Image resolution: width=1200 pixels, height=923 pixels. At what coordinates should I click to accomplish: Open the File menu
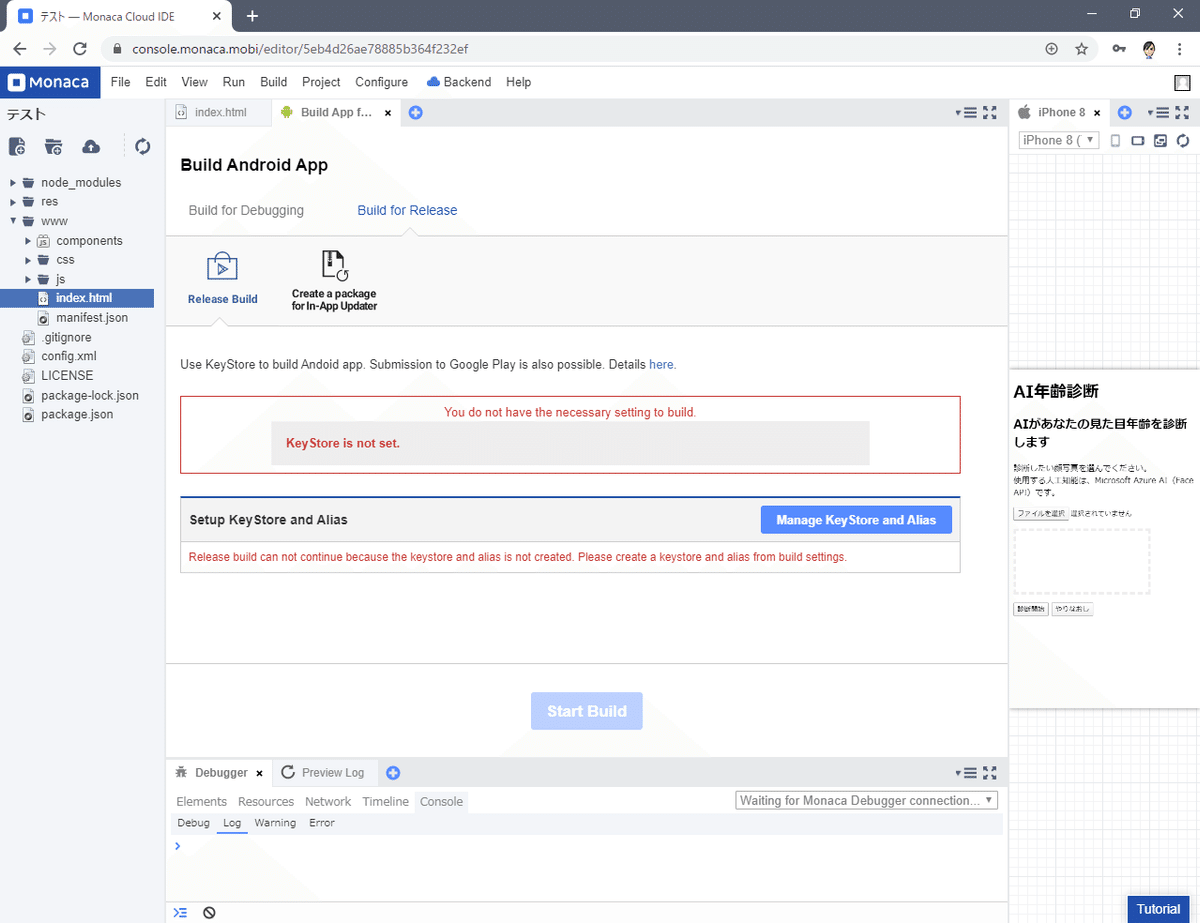pos(120,82)
